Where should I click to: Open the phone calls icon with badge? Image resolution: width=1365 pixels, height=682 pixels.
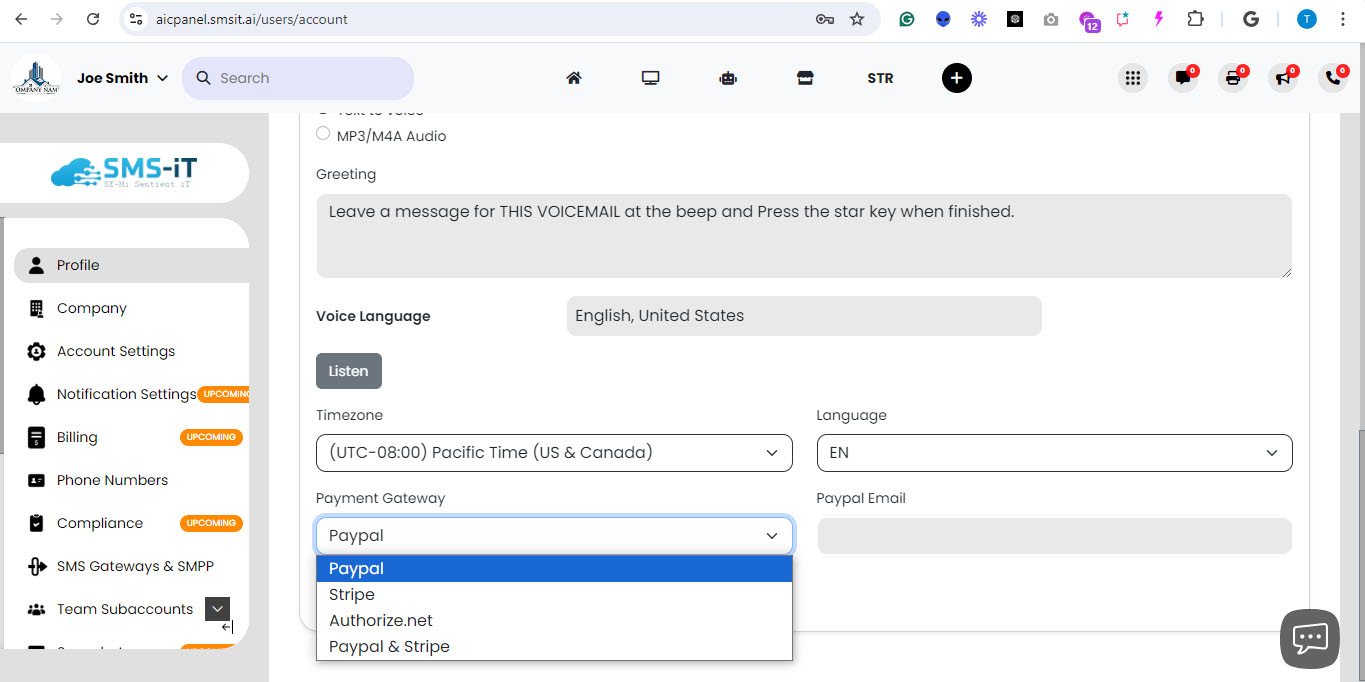[x=1333, y=77]
